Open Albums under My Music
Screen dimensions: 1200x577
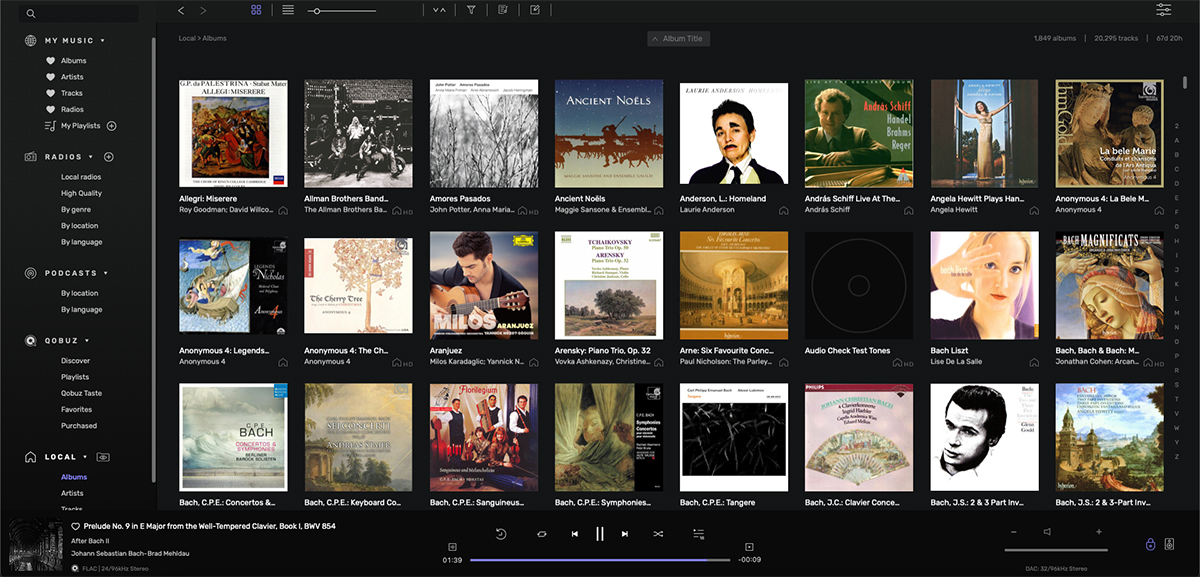pos(73,61)
